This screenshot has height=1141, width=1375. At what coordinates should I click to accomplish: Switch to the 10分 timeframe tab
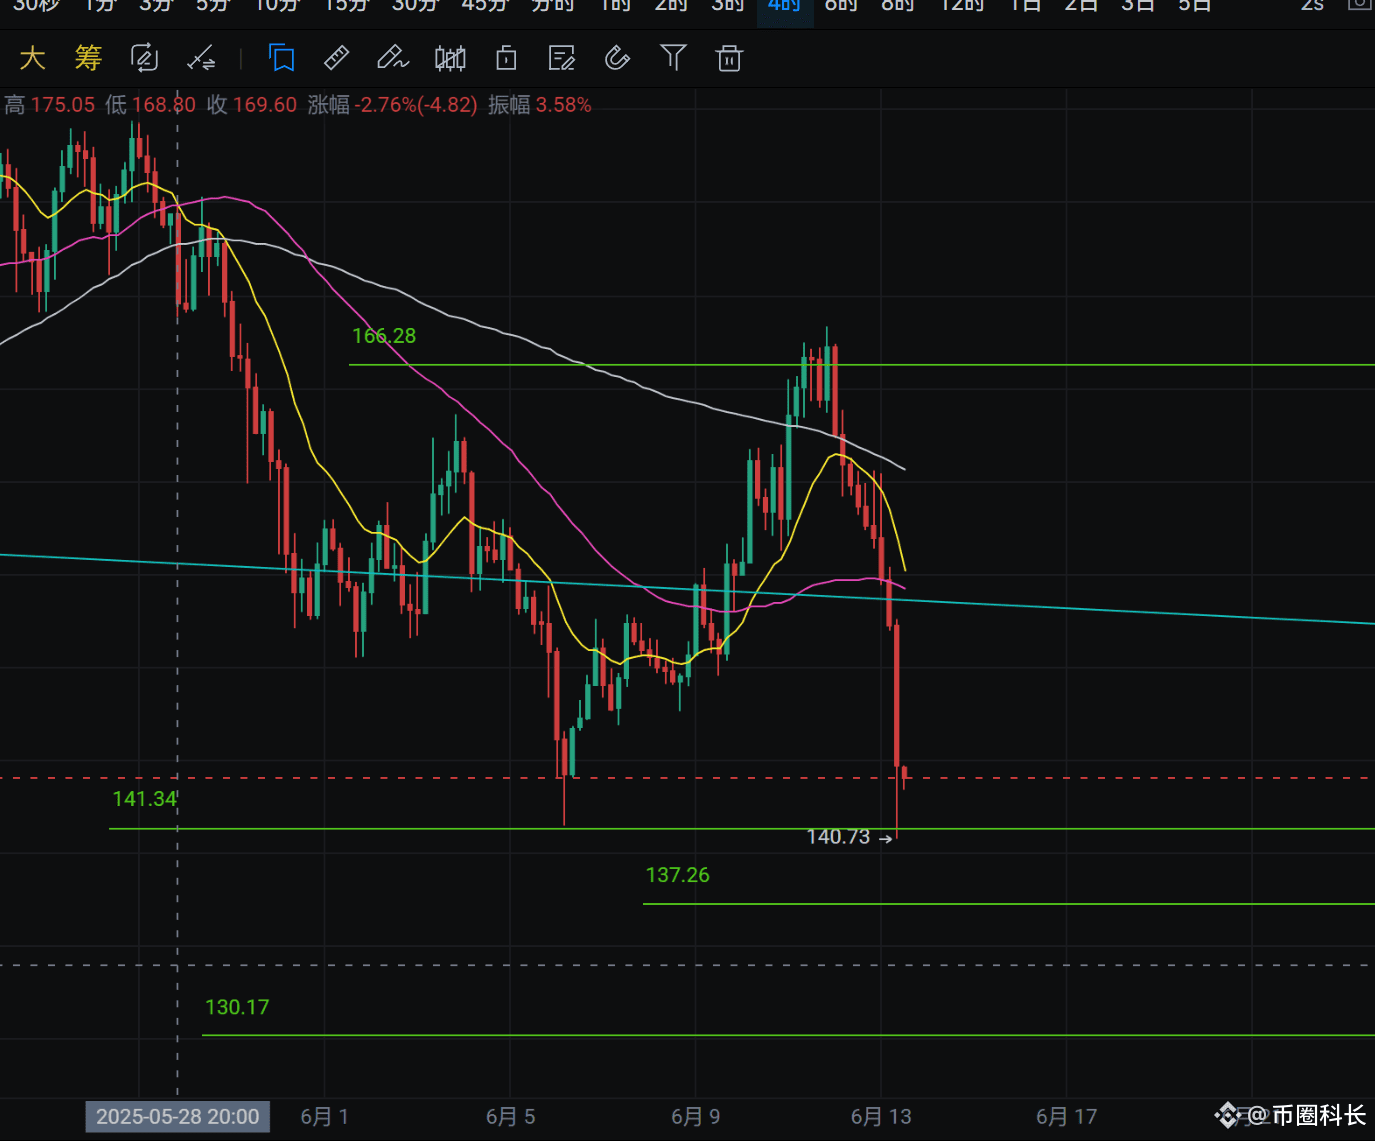pos(277,6)
